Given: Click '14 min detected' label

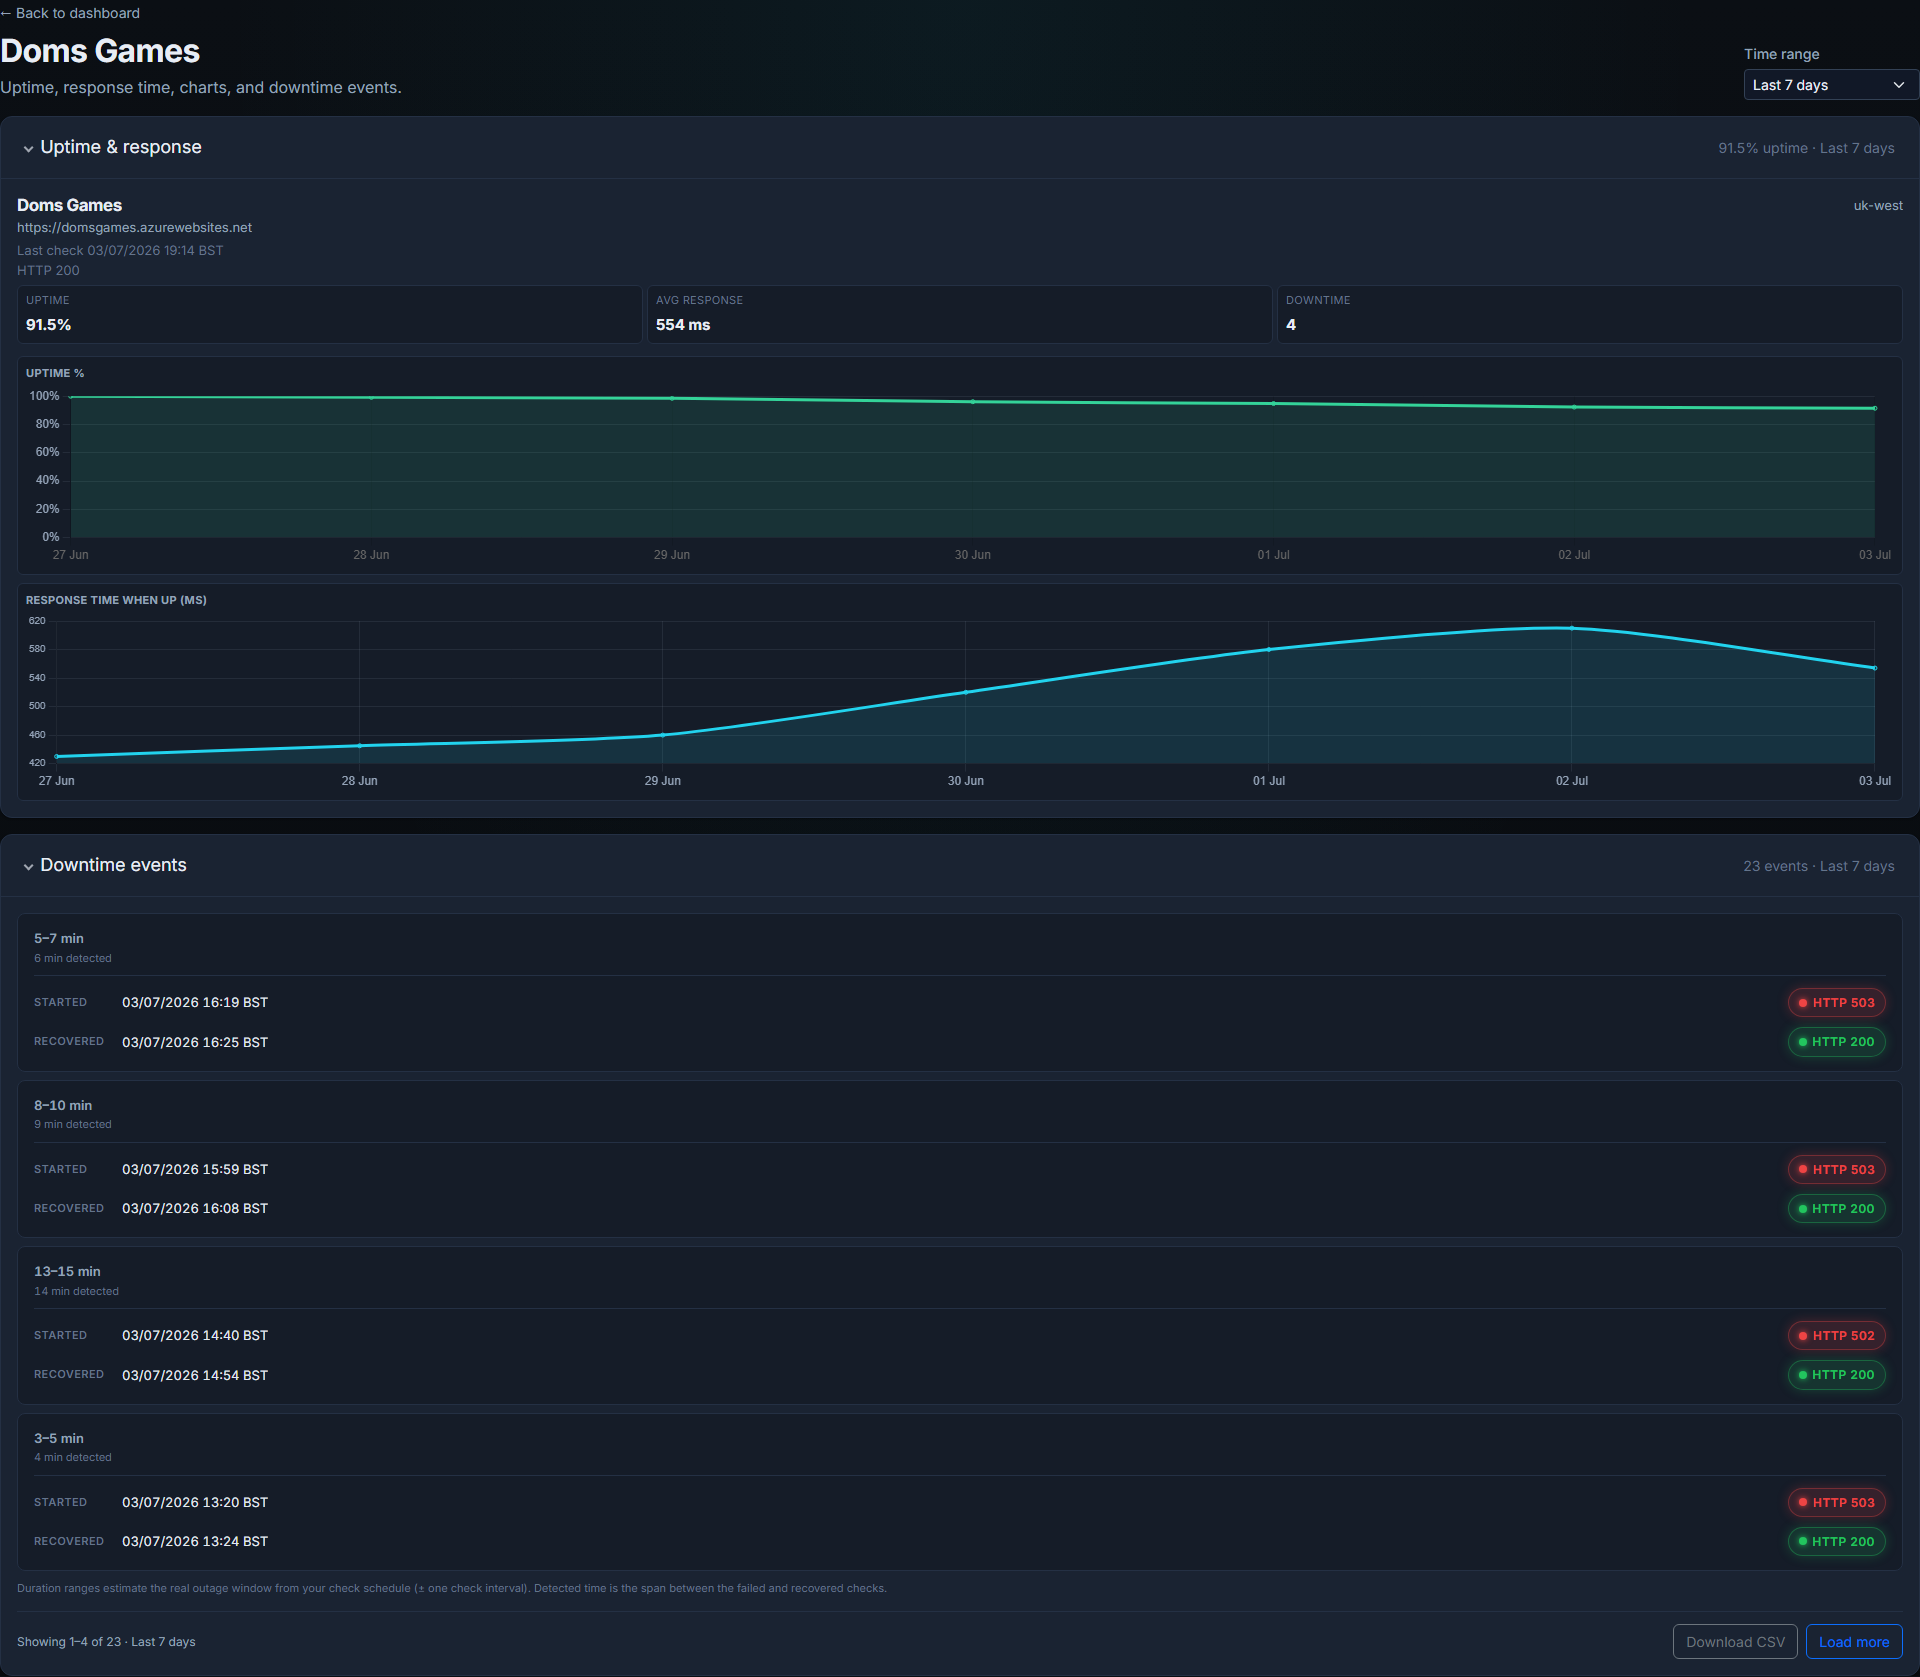Looking at the screenshot, I should (x=76, y=1292).
